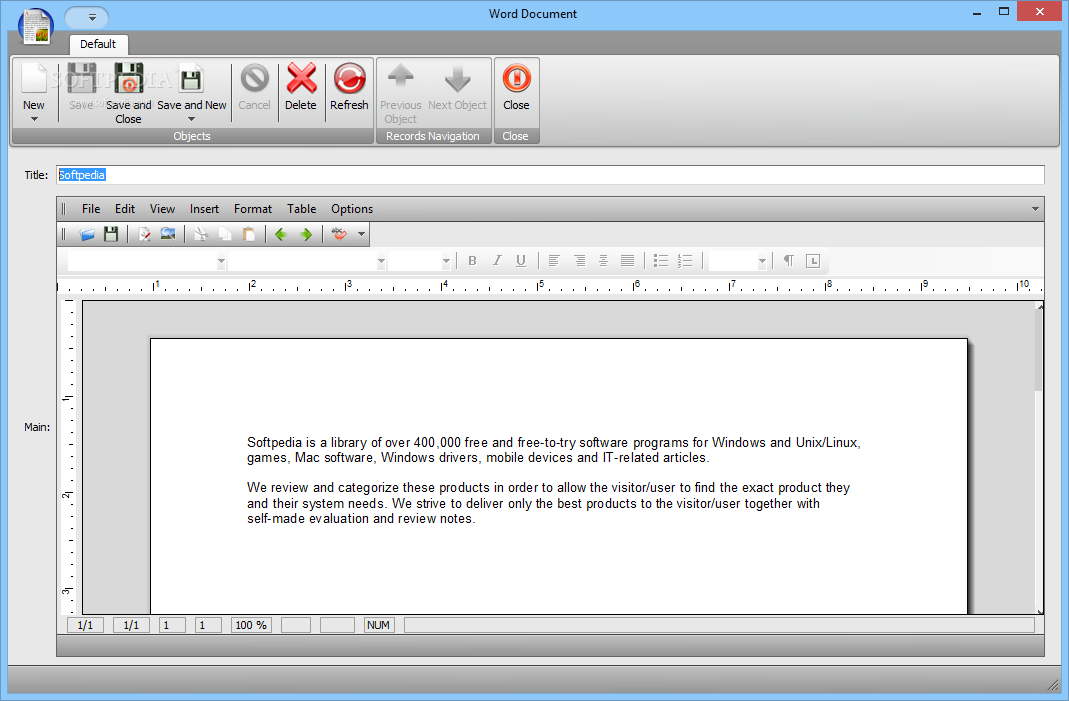Click the red Close icon in the ribbon

click(x=516, y=78)
